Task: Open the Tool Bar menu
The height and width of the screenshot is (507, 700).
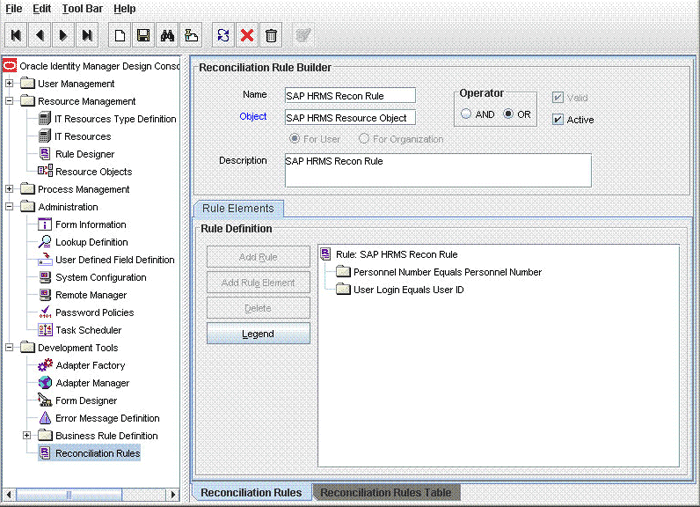Action: coord(82,8)
